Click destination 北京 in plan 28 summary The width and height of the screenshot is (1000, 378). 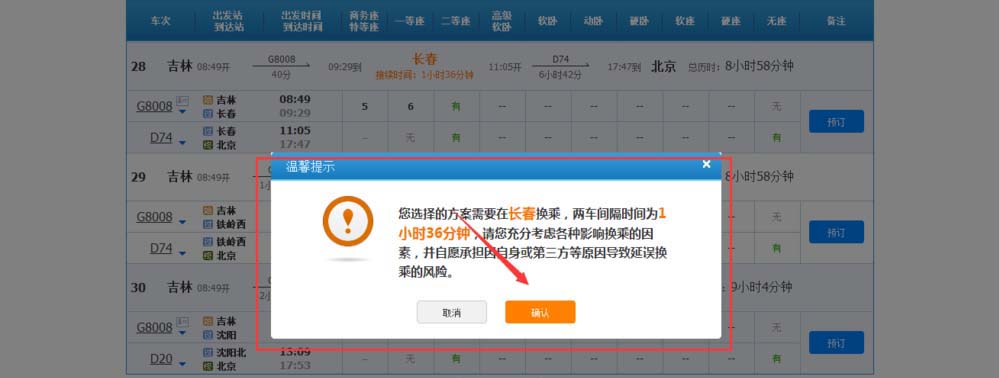(x=664, y=66)
